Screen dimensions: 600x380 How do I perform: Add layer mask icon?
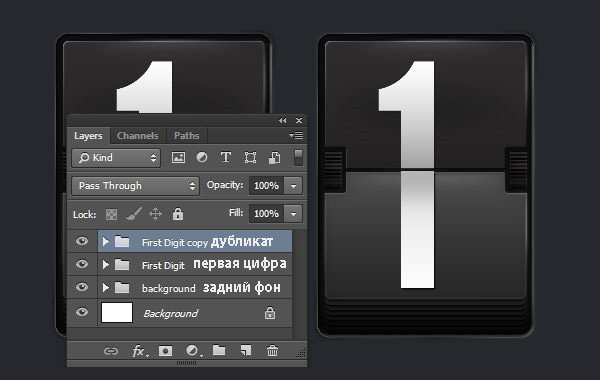point(165,351)
